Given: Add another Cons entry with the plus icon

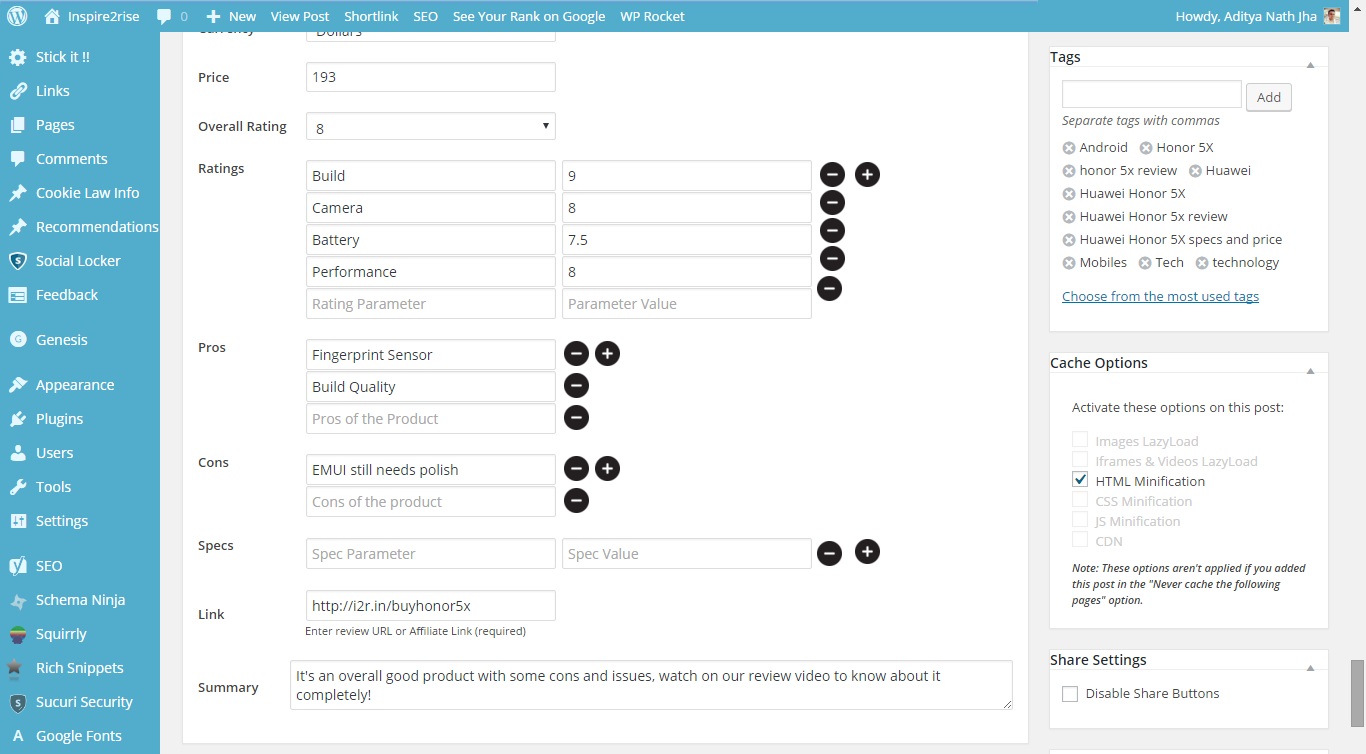Looking at the screenshot, I should (607, 468).
